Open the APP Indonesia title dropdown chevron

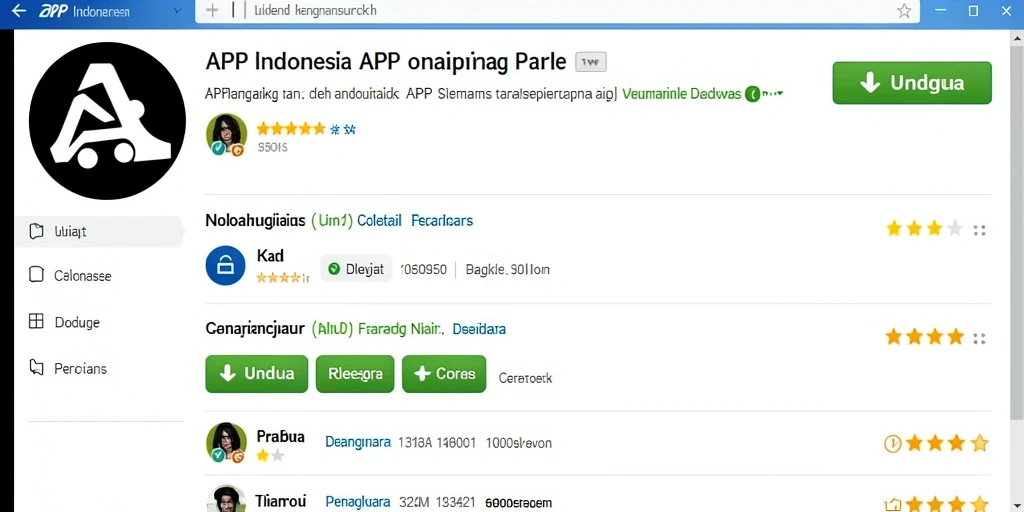coord(178,11)
